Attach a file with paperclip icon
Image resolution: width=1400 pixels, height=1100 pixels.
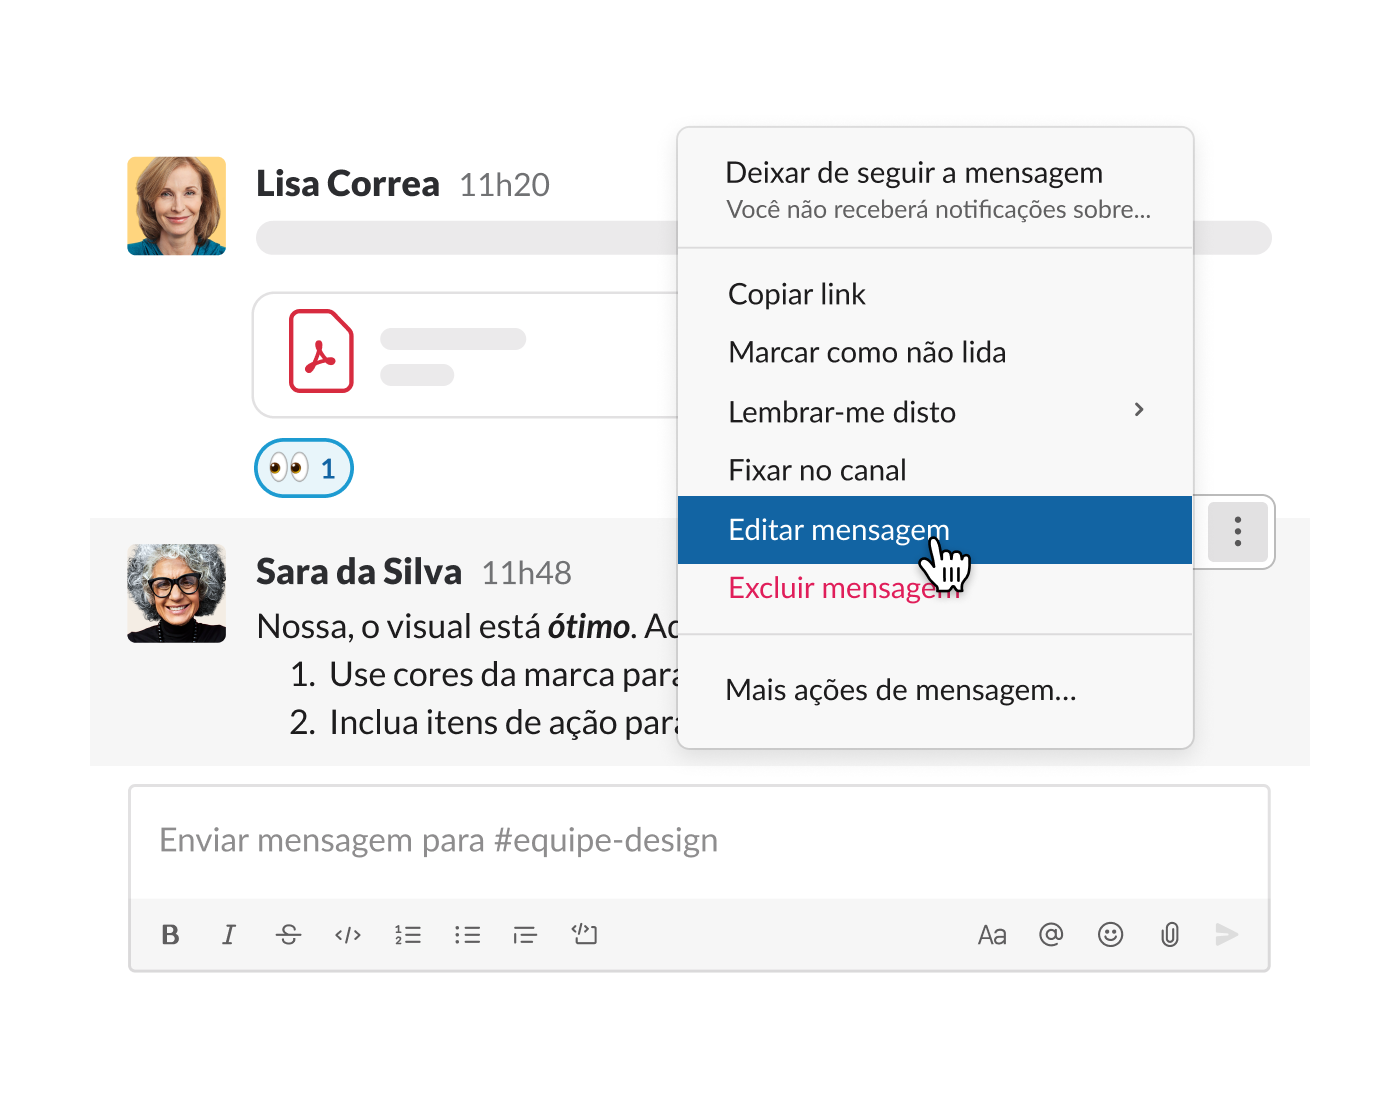coord(1169,935)
